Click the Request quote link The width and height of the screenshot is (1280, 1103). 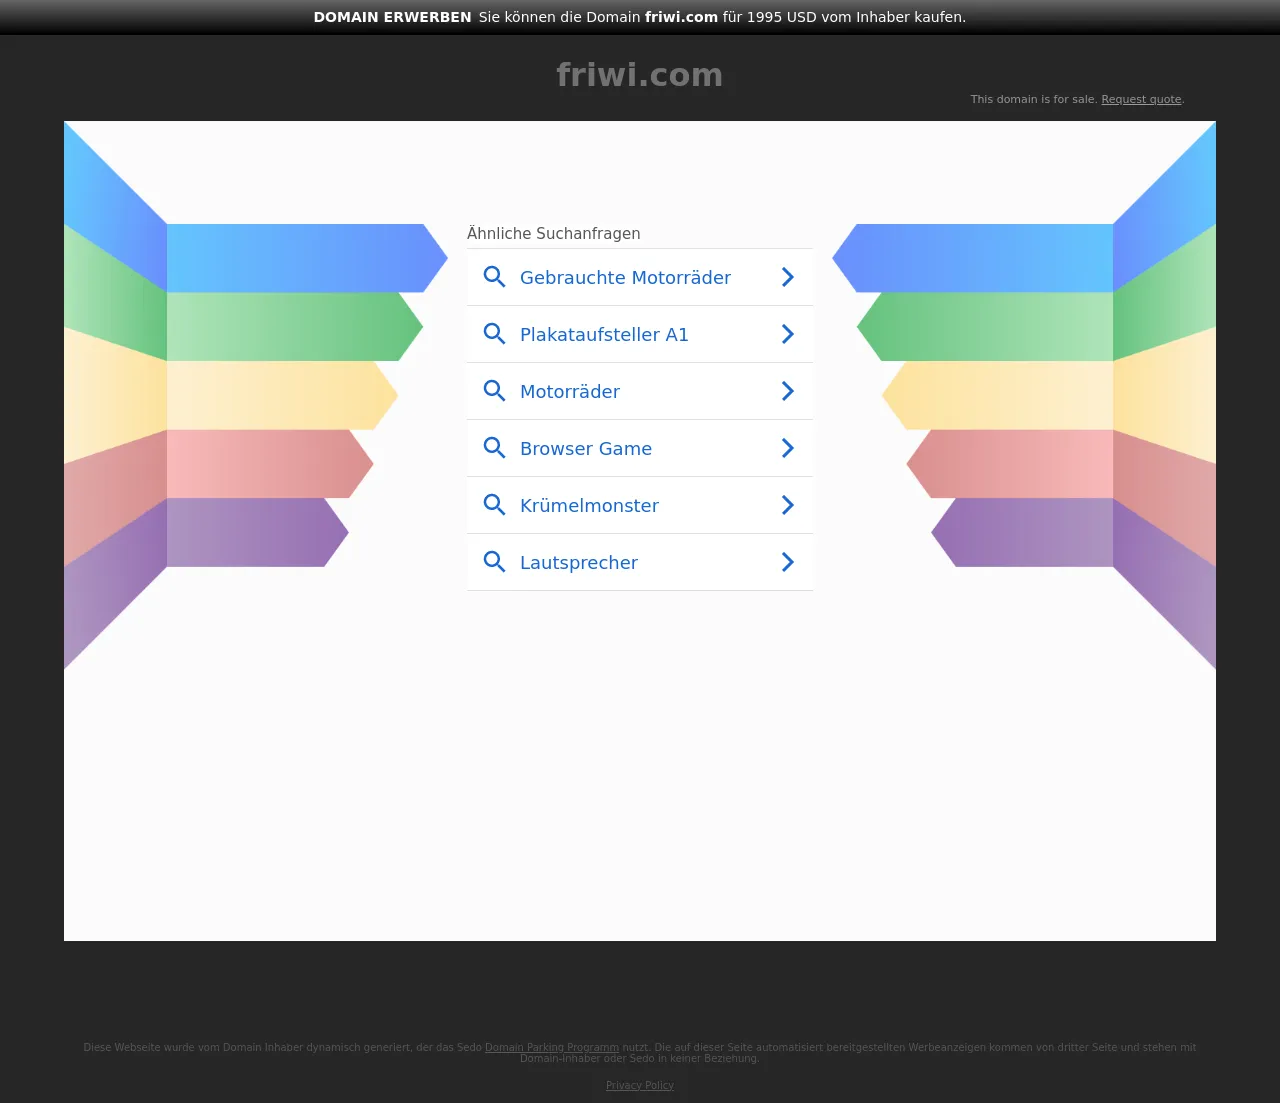[x=1141, y=99]
